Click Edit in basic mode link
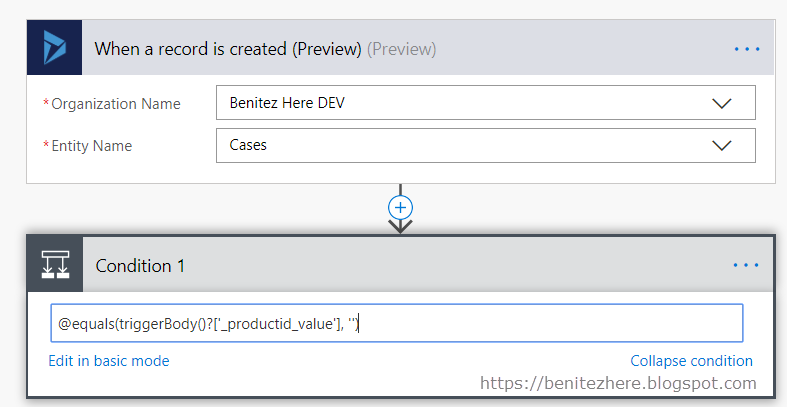787x407 pixels. 109,361
